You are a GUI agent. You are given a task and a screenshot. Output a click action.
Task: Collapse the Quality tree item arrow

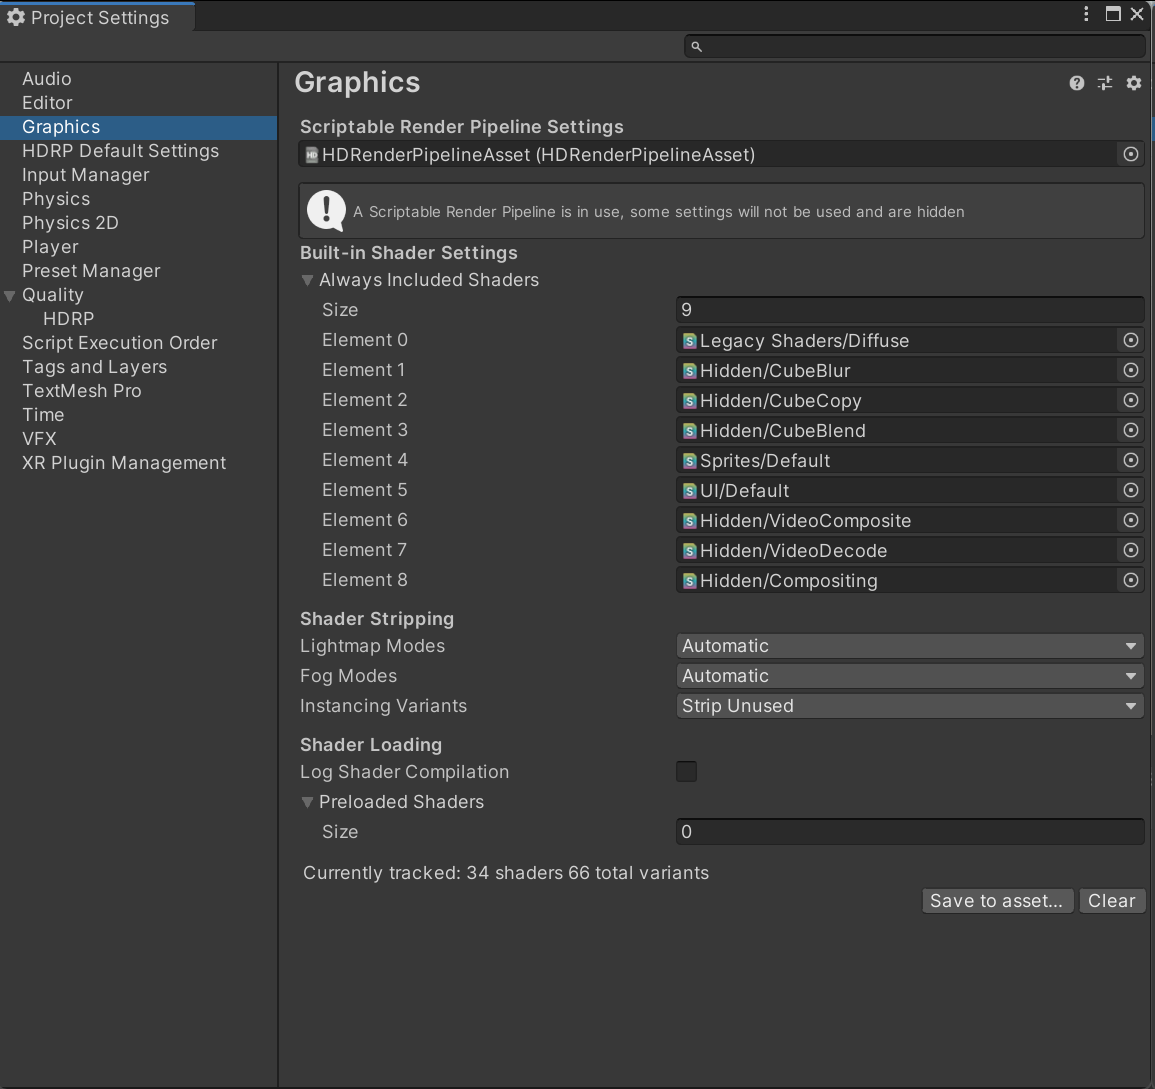(10, 296)
